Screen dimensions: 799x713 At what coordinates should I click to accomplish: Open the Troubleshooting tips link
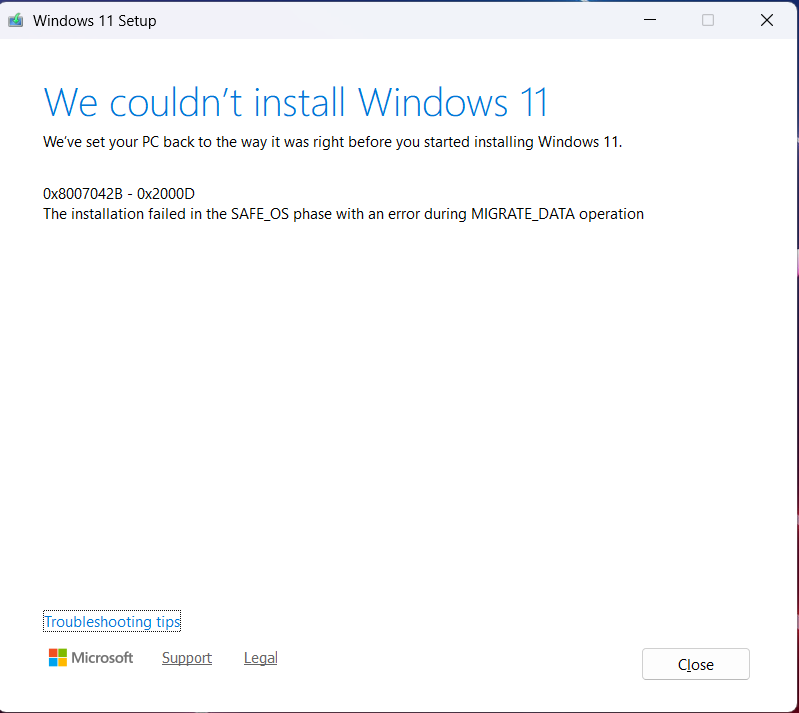coord(112,621)
